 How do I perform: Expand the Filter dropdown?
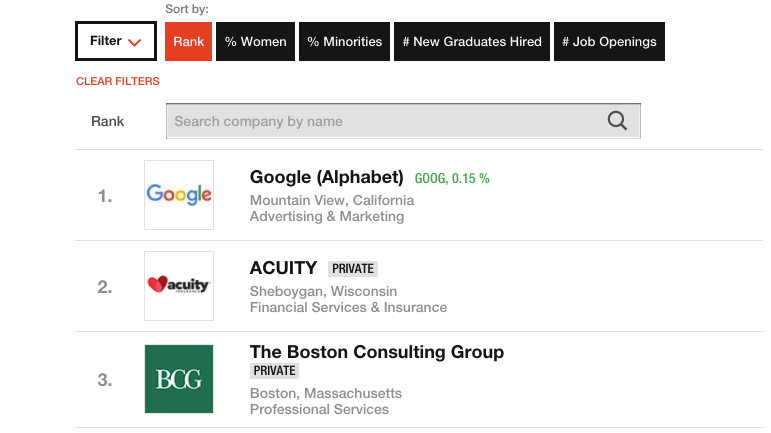click(116, 41)
